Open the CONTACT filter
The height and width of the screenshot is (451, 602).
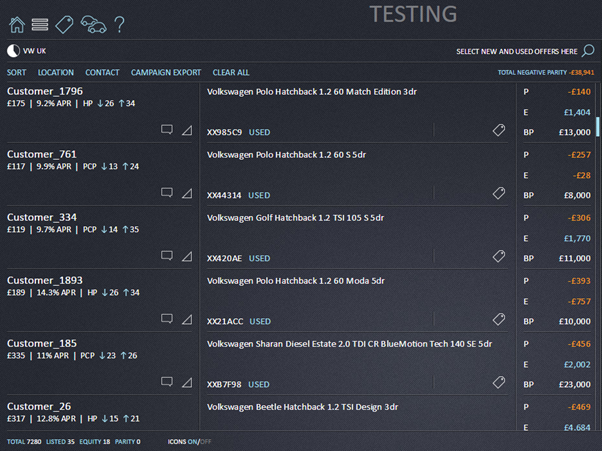[102, 73]
